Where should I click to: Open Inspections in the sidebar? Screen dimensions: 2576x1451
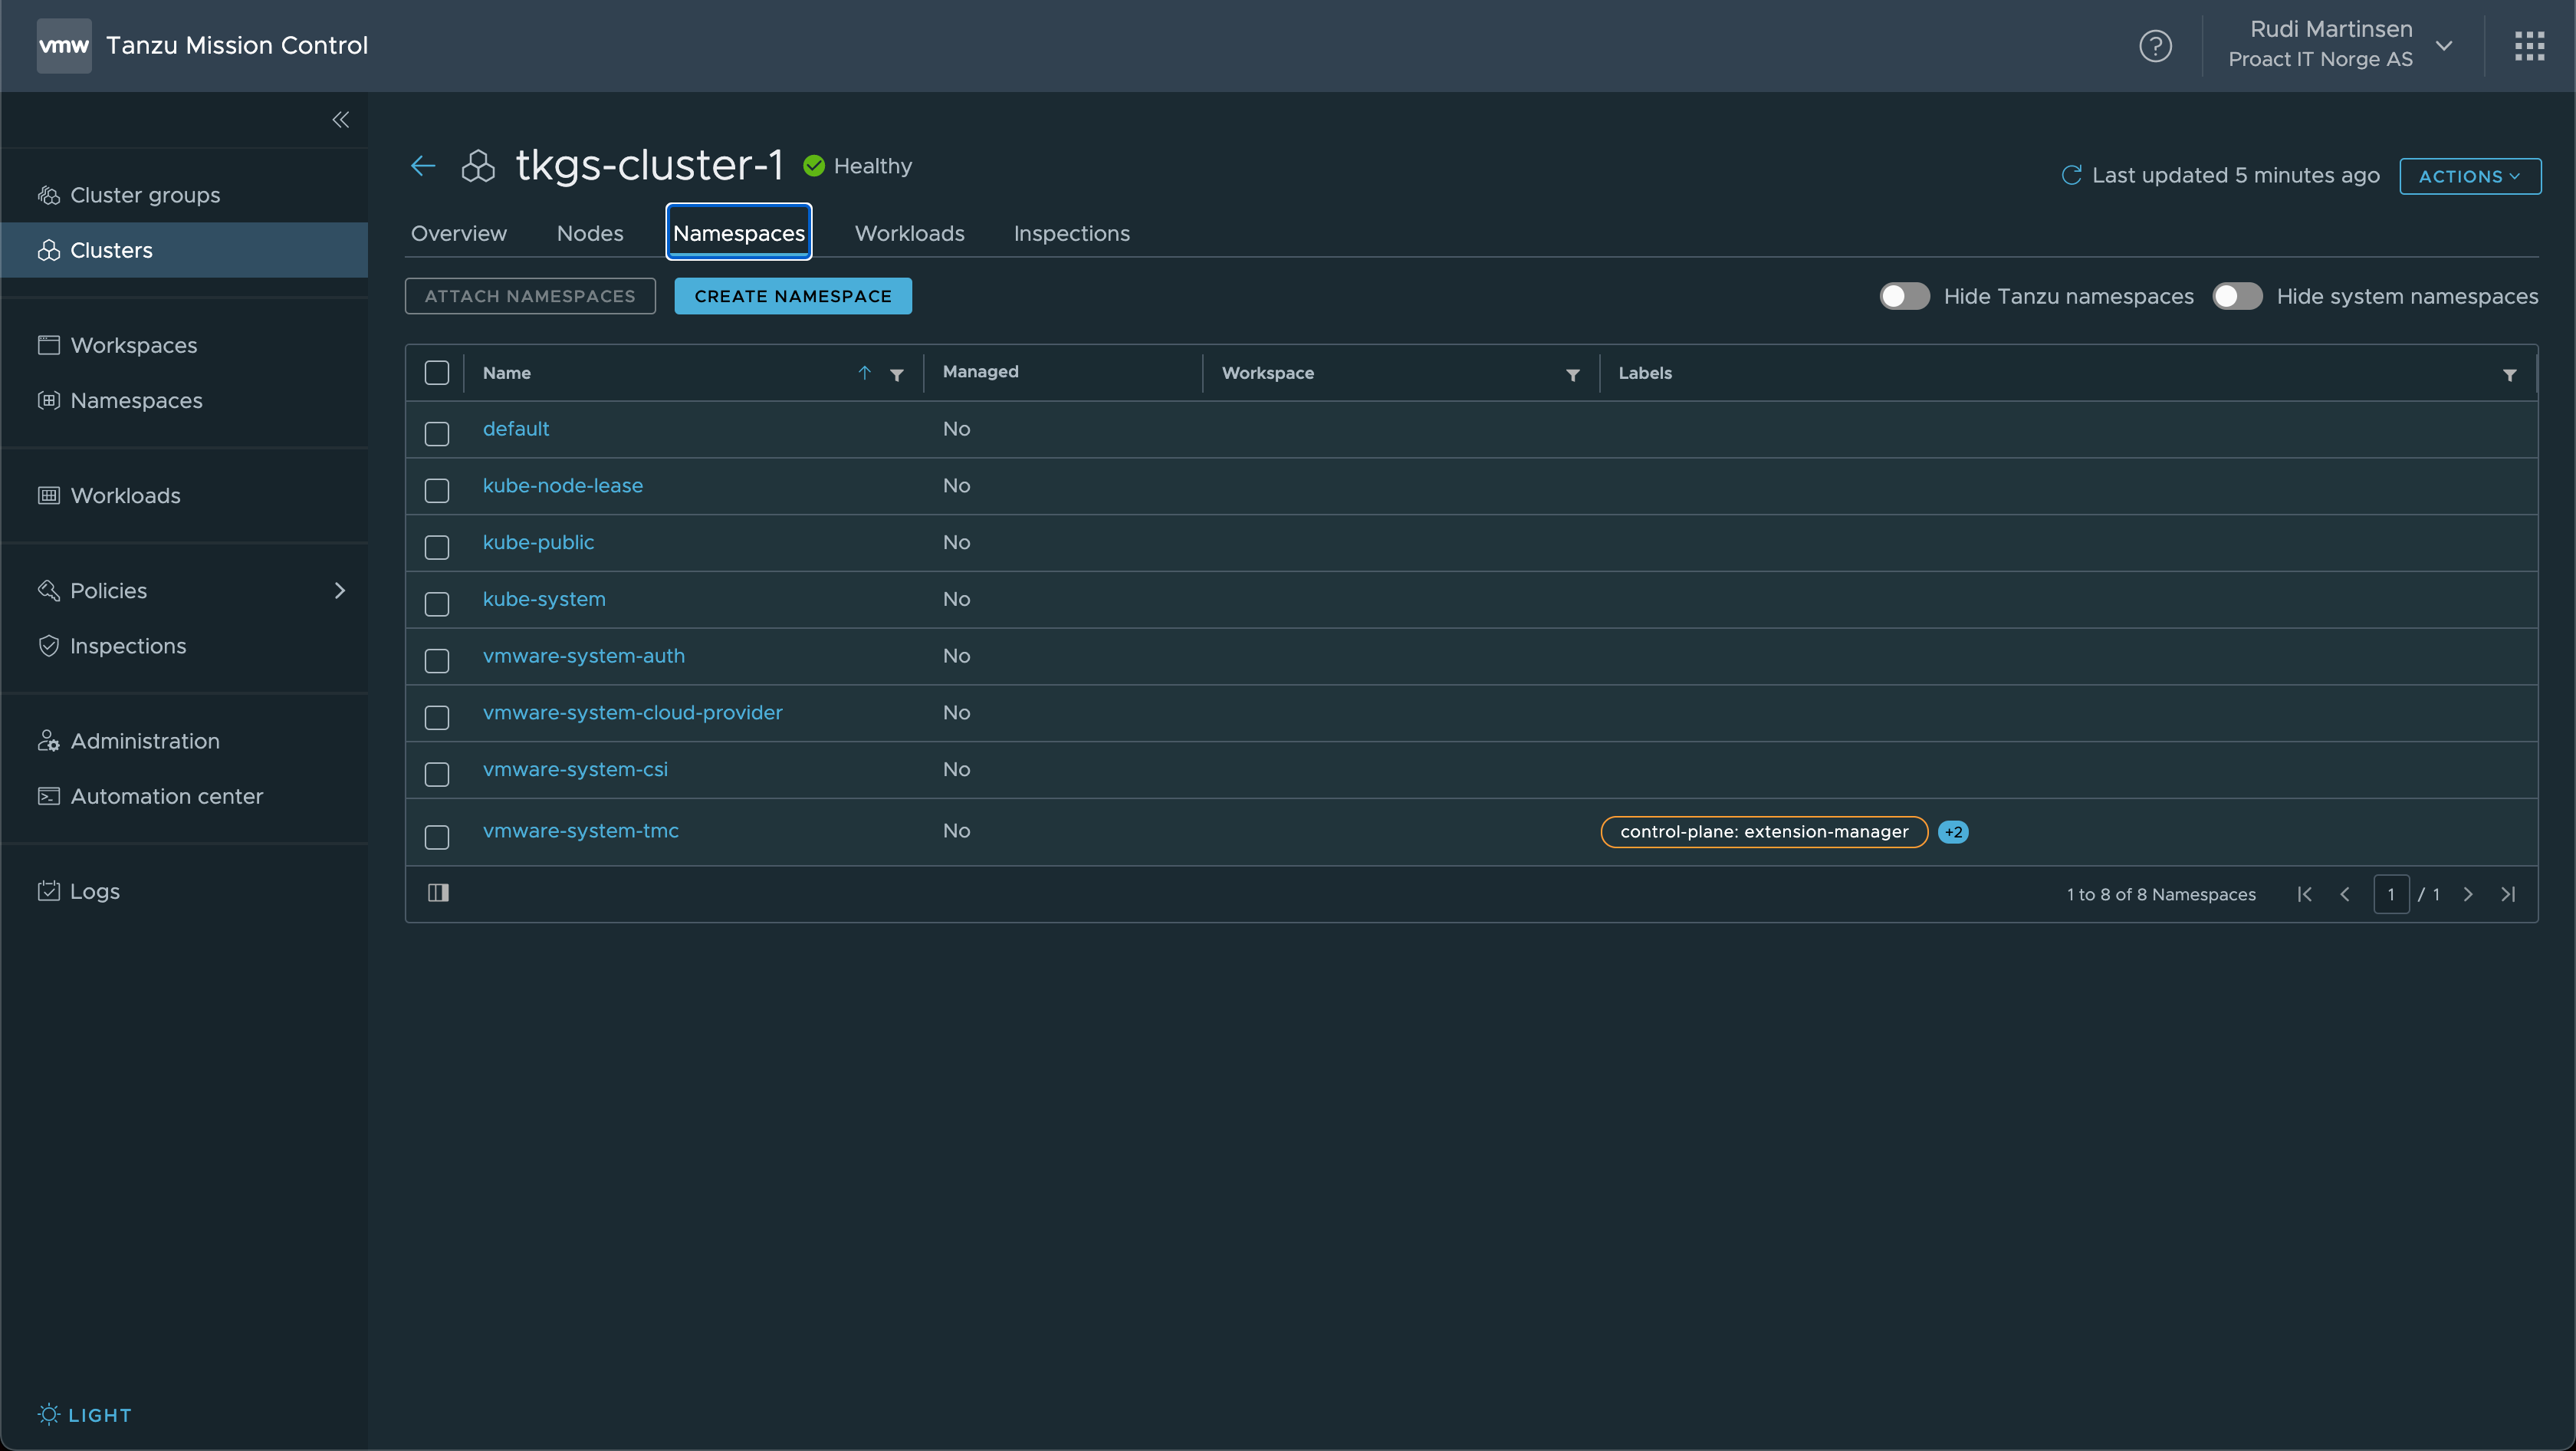click(x=184, y=646)
